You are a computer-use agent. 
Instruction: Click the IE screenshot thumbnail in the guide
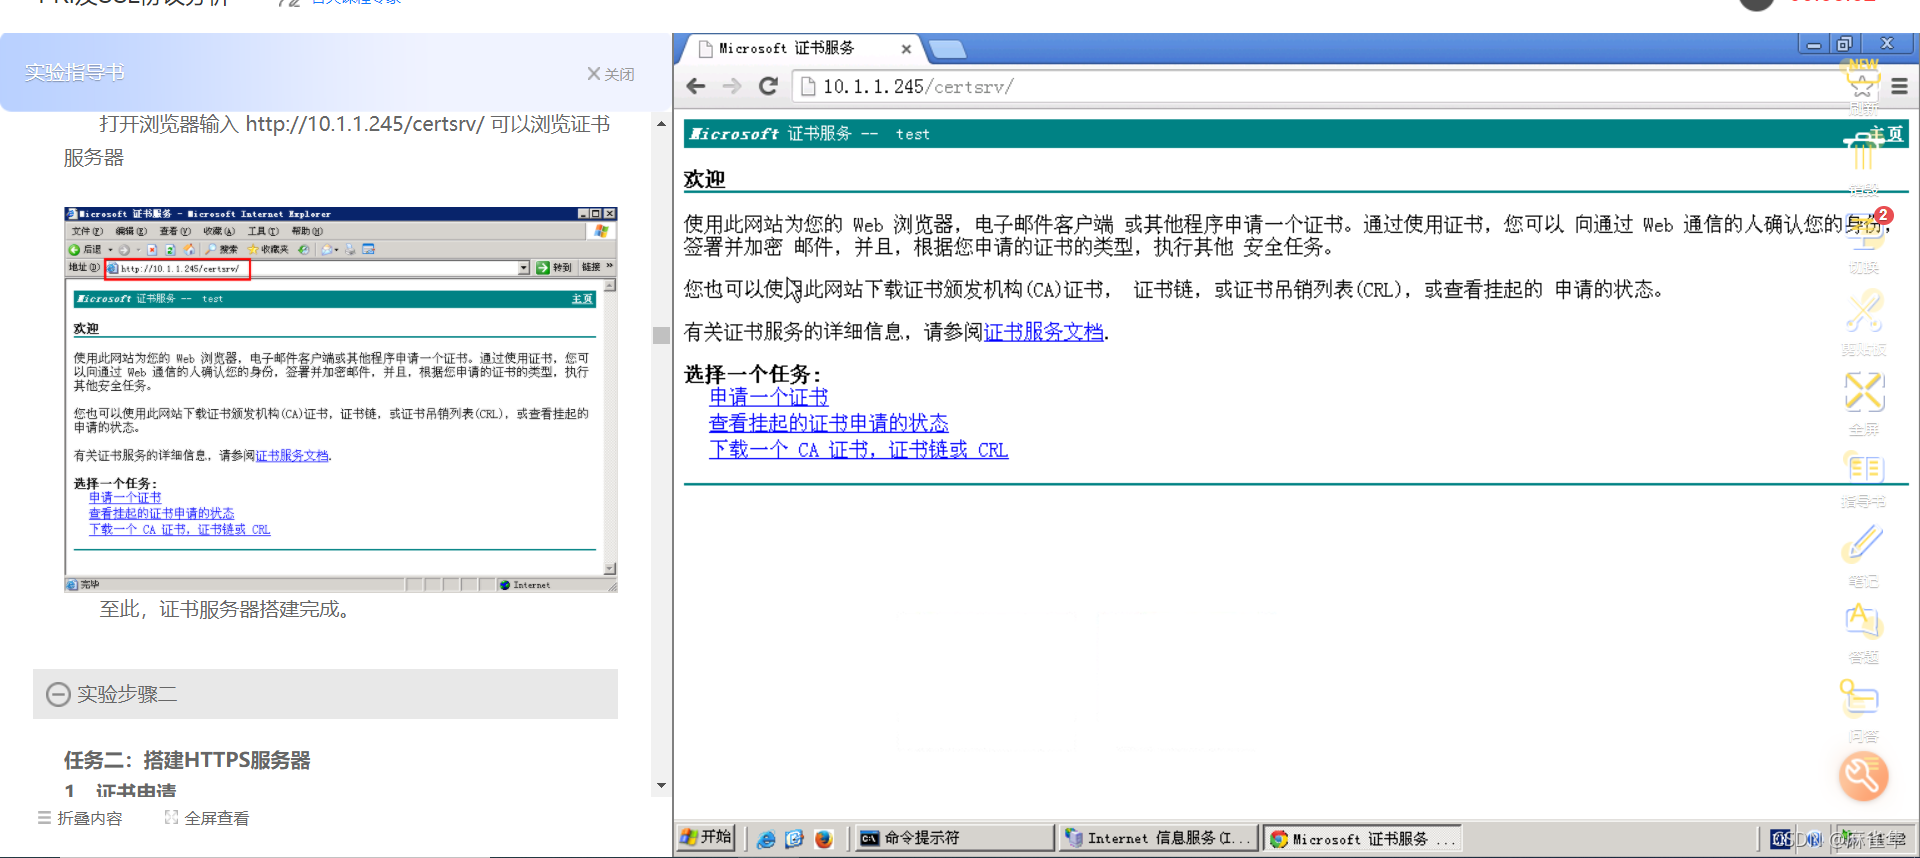click(x=340, y=399)
